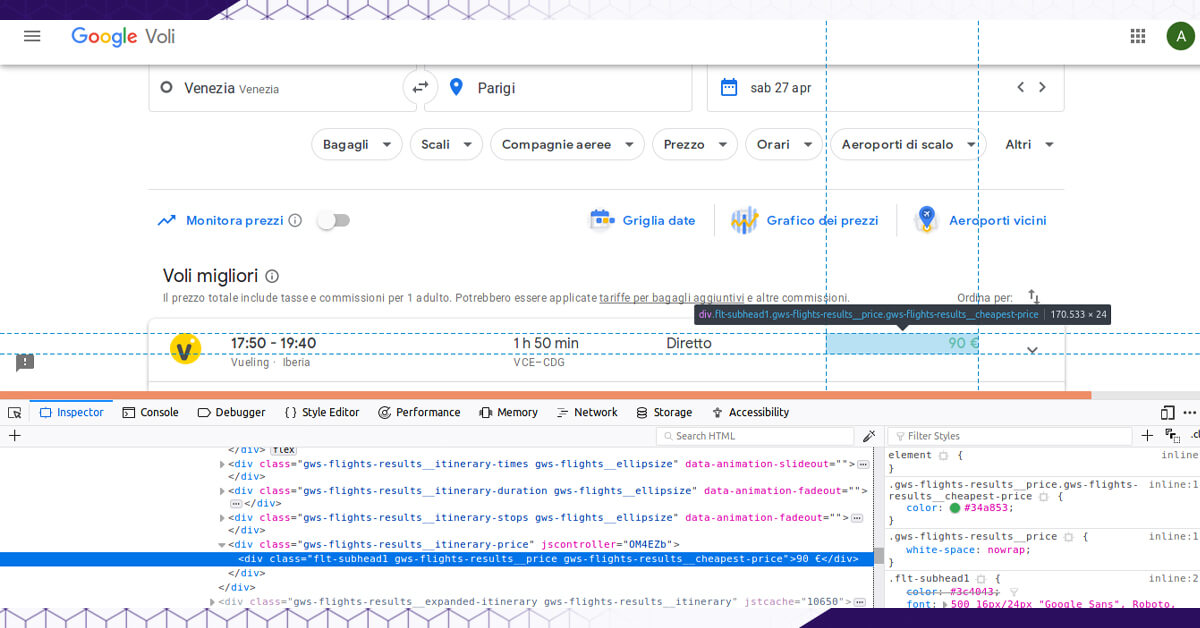Image resolution: width=1200 pixels, height=628 pixels.
Task: Expand the expanded-itinerary div node
Action: (x=213, y=601)
